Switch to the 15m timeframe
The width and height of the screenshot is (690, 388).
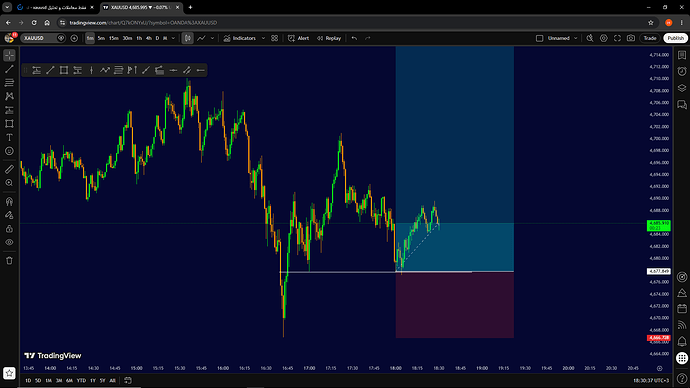114,38
